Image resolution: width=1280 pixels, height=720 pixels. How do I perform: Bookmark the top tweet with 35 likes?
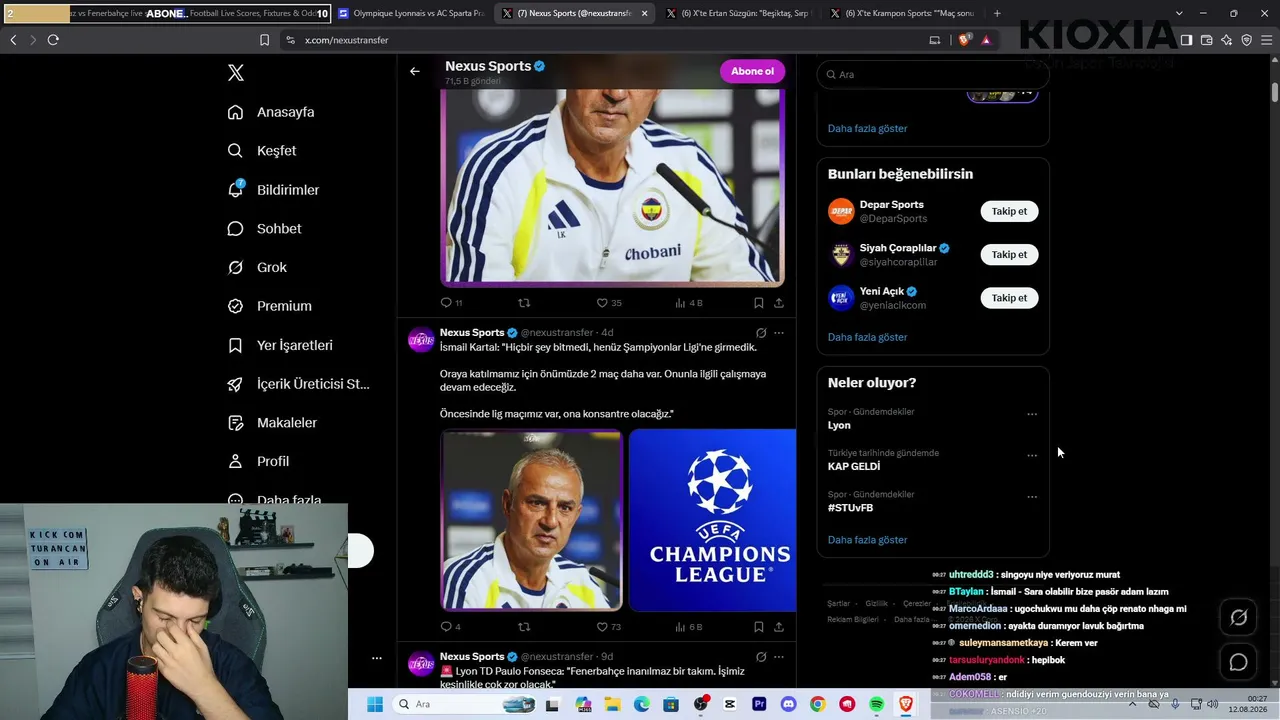pos(758,303)
